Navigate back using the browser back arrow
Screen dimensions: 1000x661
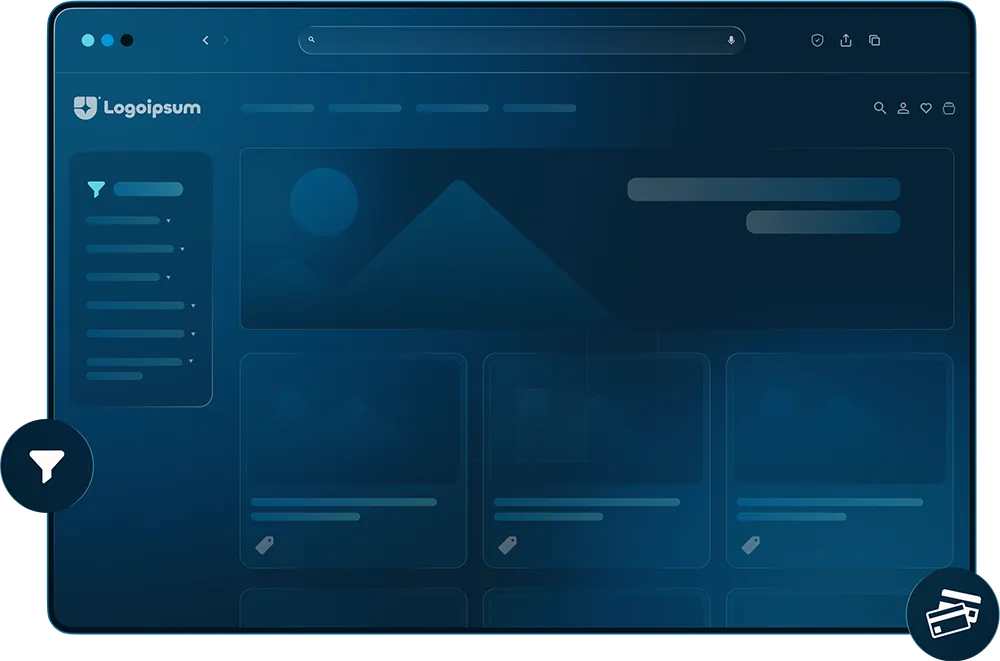tap(206, 40)
